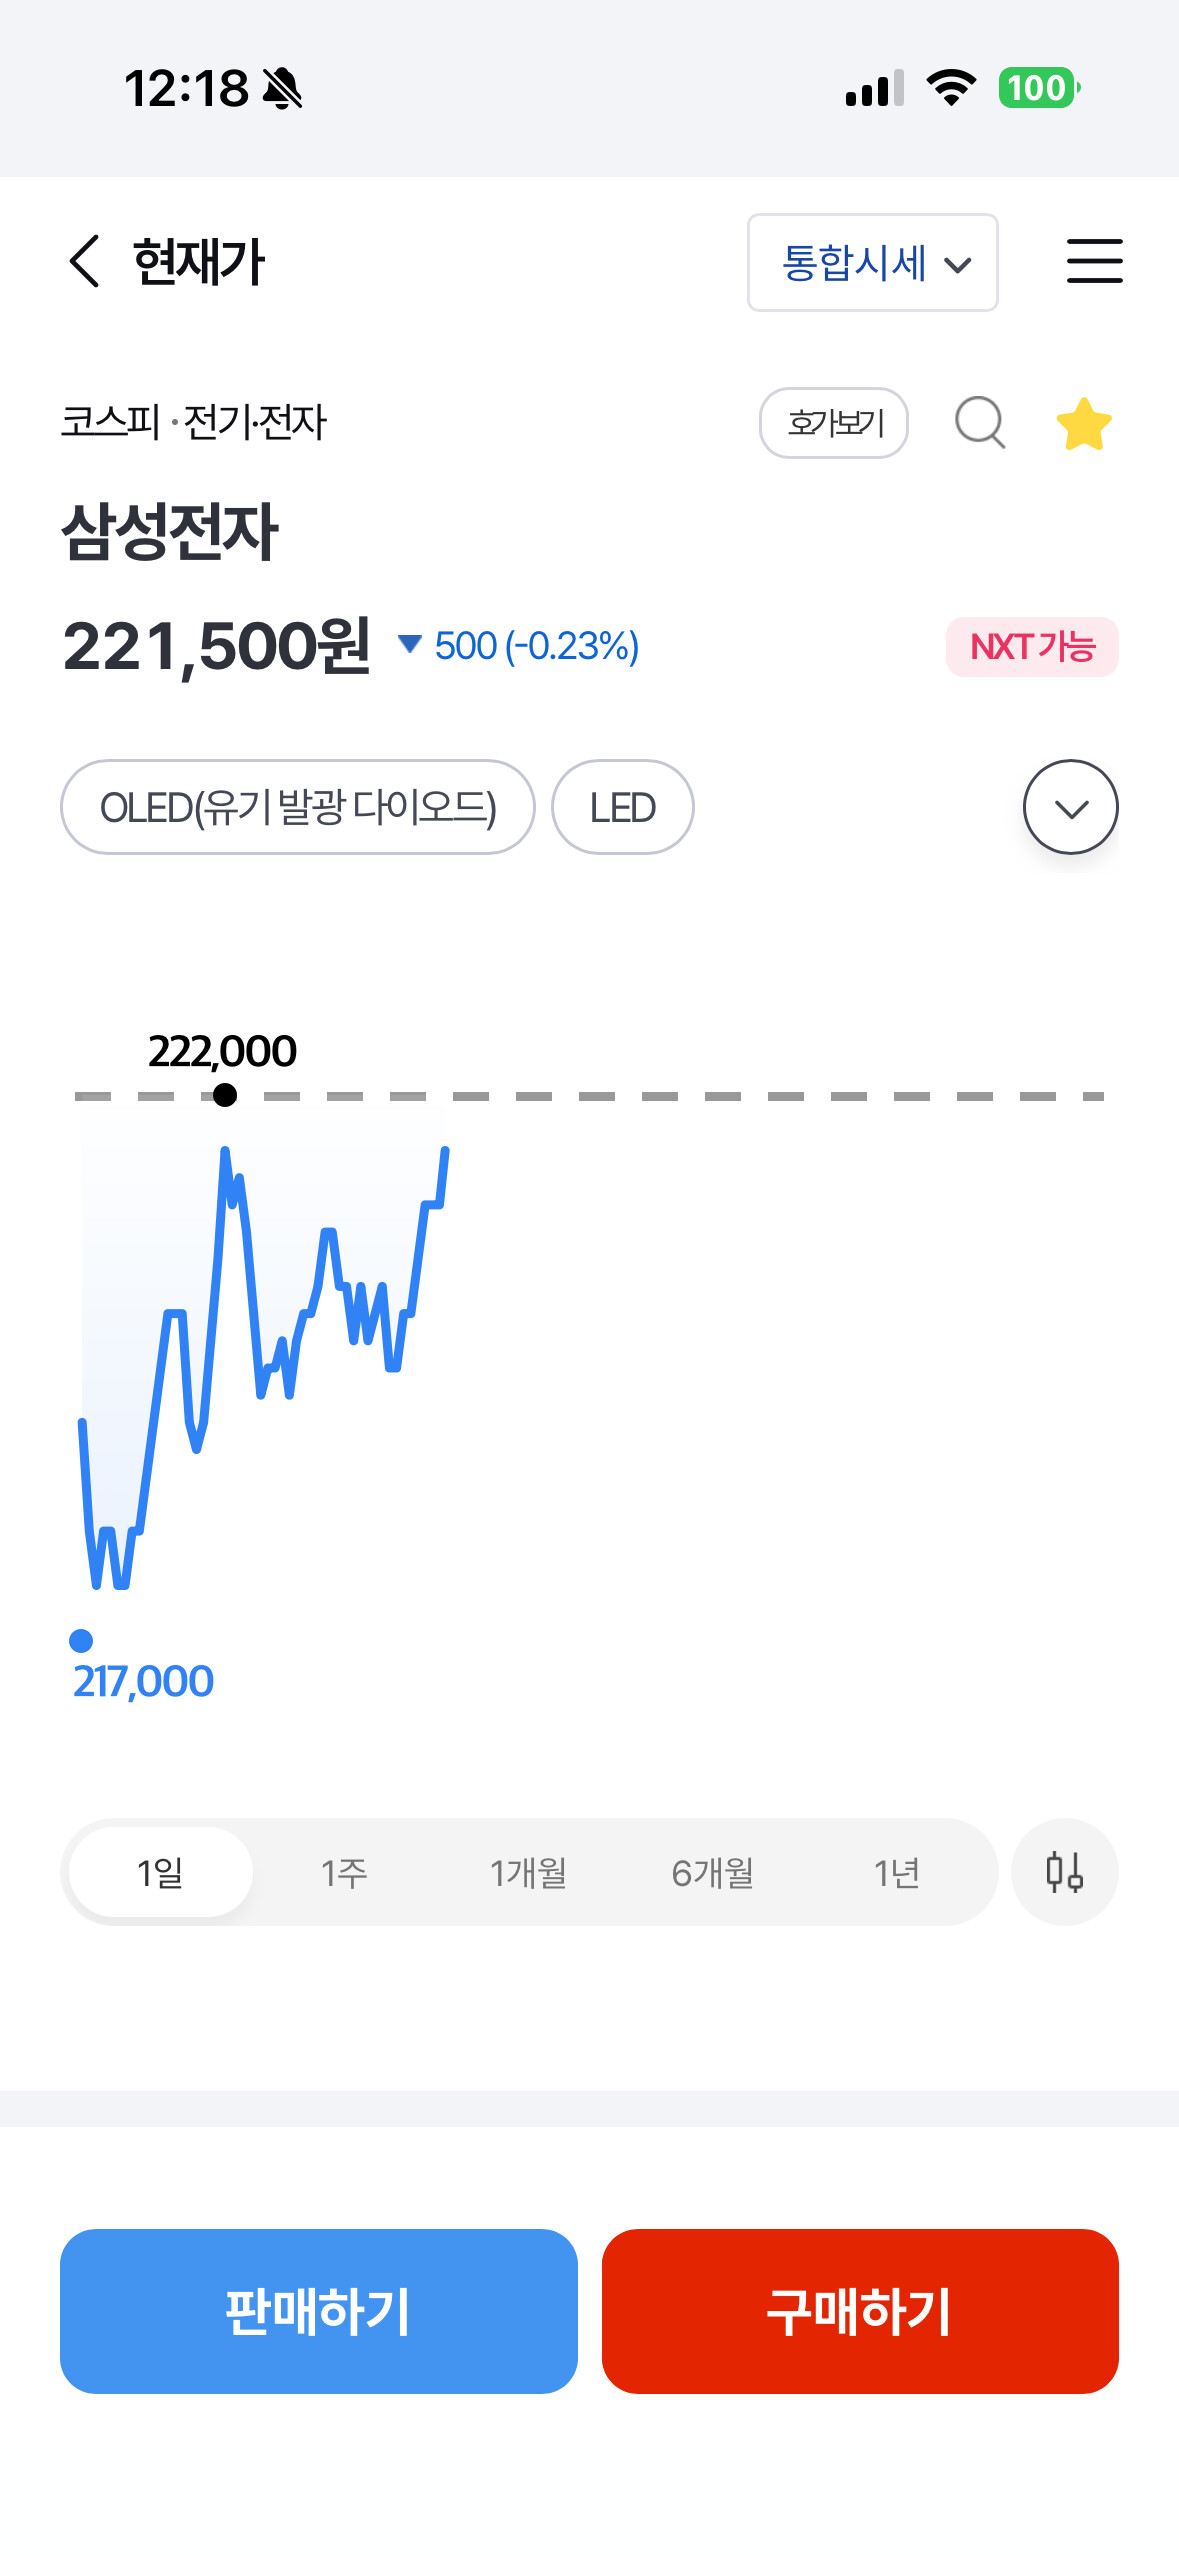
Task: Switch chart to 1주 period
Action: click(x=344, y=1872)
